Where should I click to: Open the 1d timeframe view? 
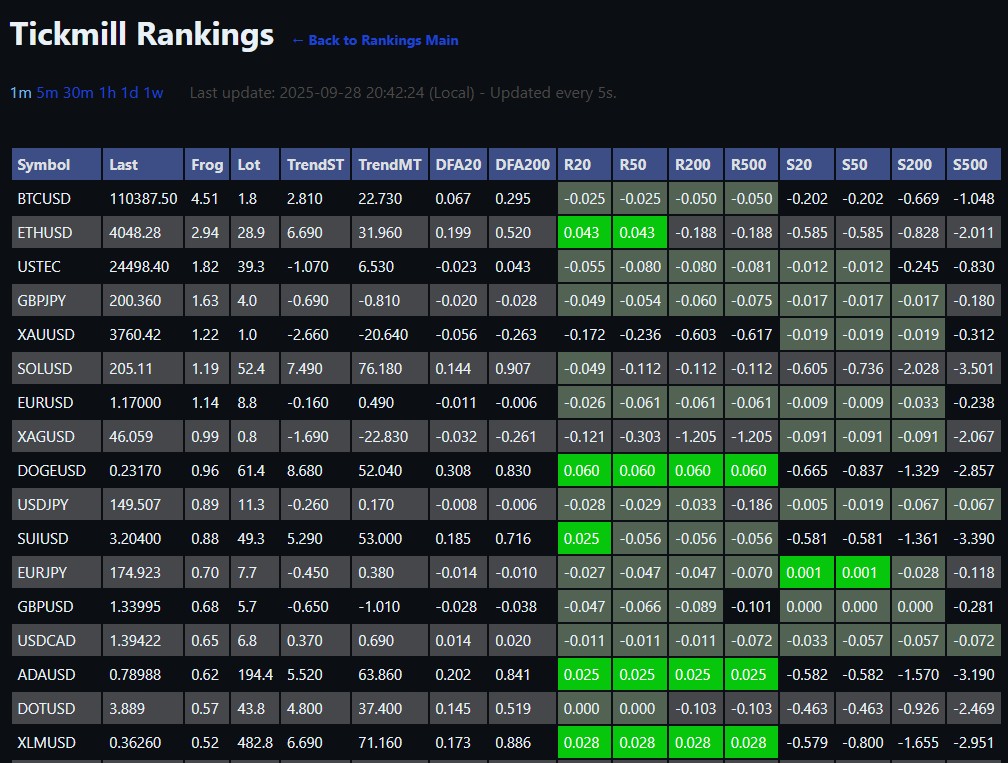(x=130, y=93)
